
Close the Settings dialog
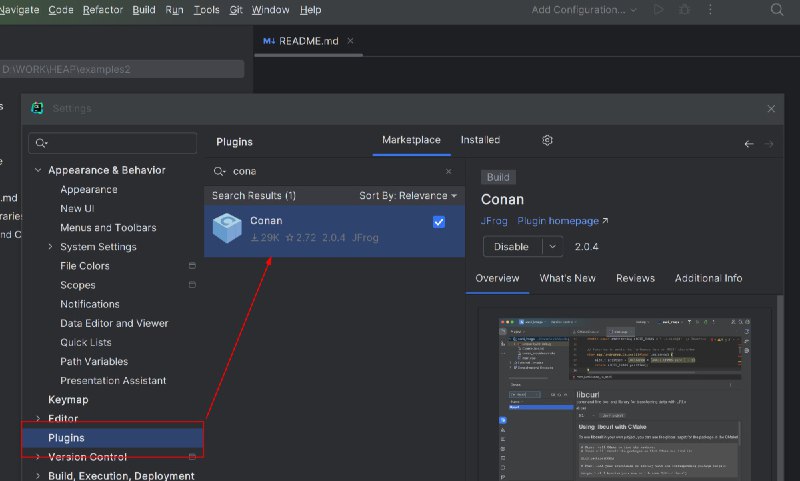771,109
